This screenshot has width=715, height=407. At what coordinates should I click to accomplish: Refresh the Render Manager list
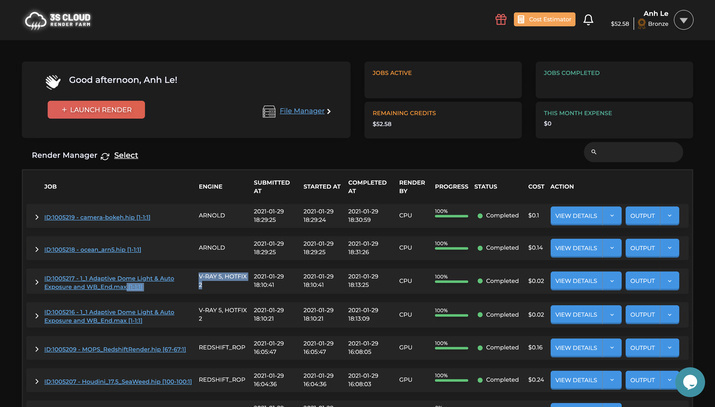(x=105, y=156)
